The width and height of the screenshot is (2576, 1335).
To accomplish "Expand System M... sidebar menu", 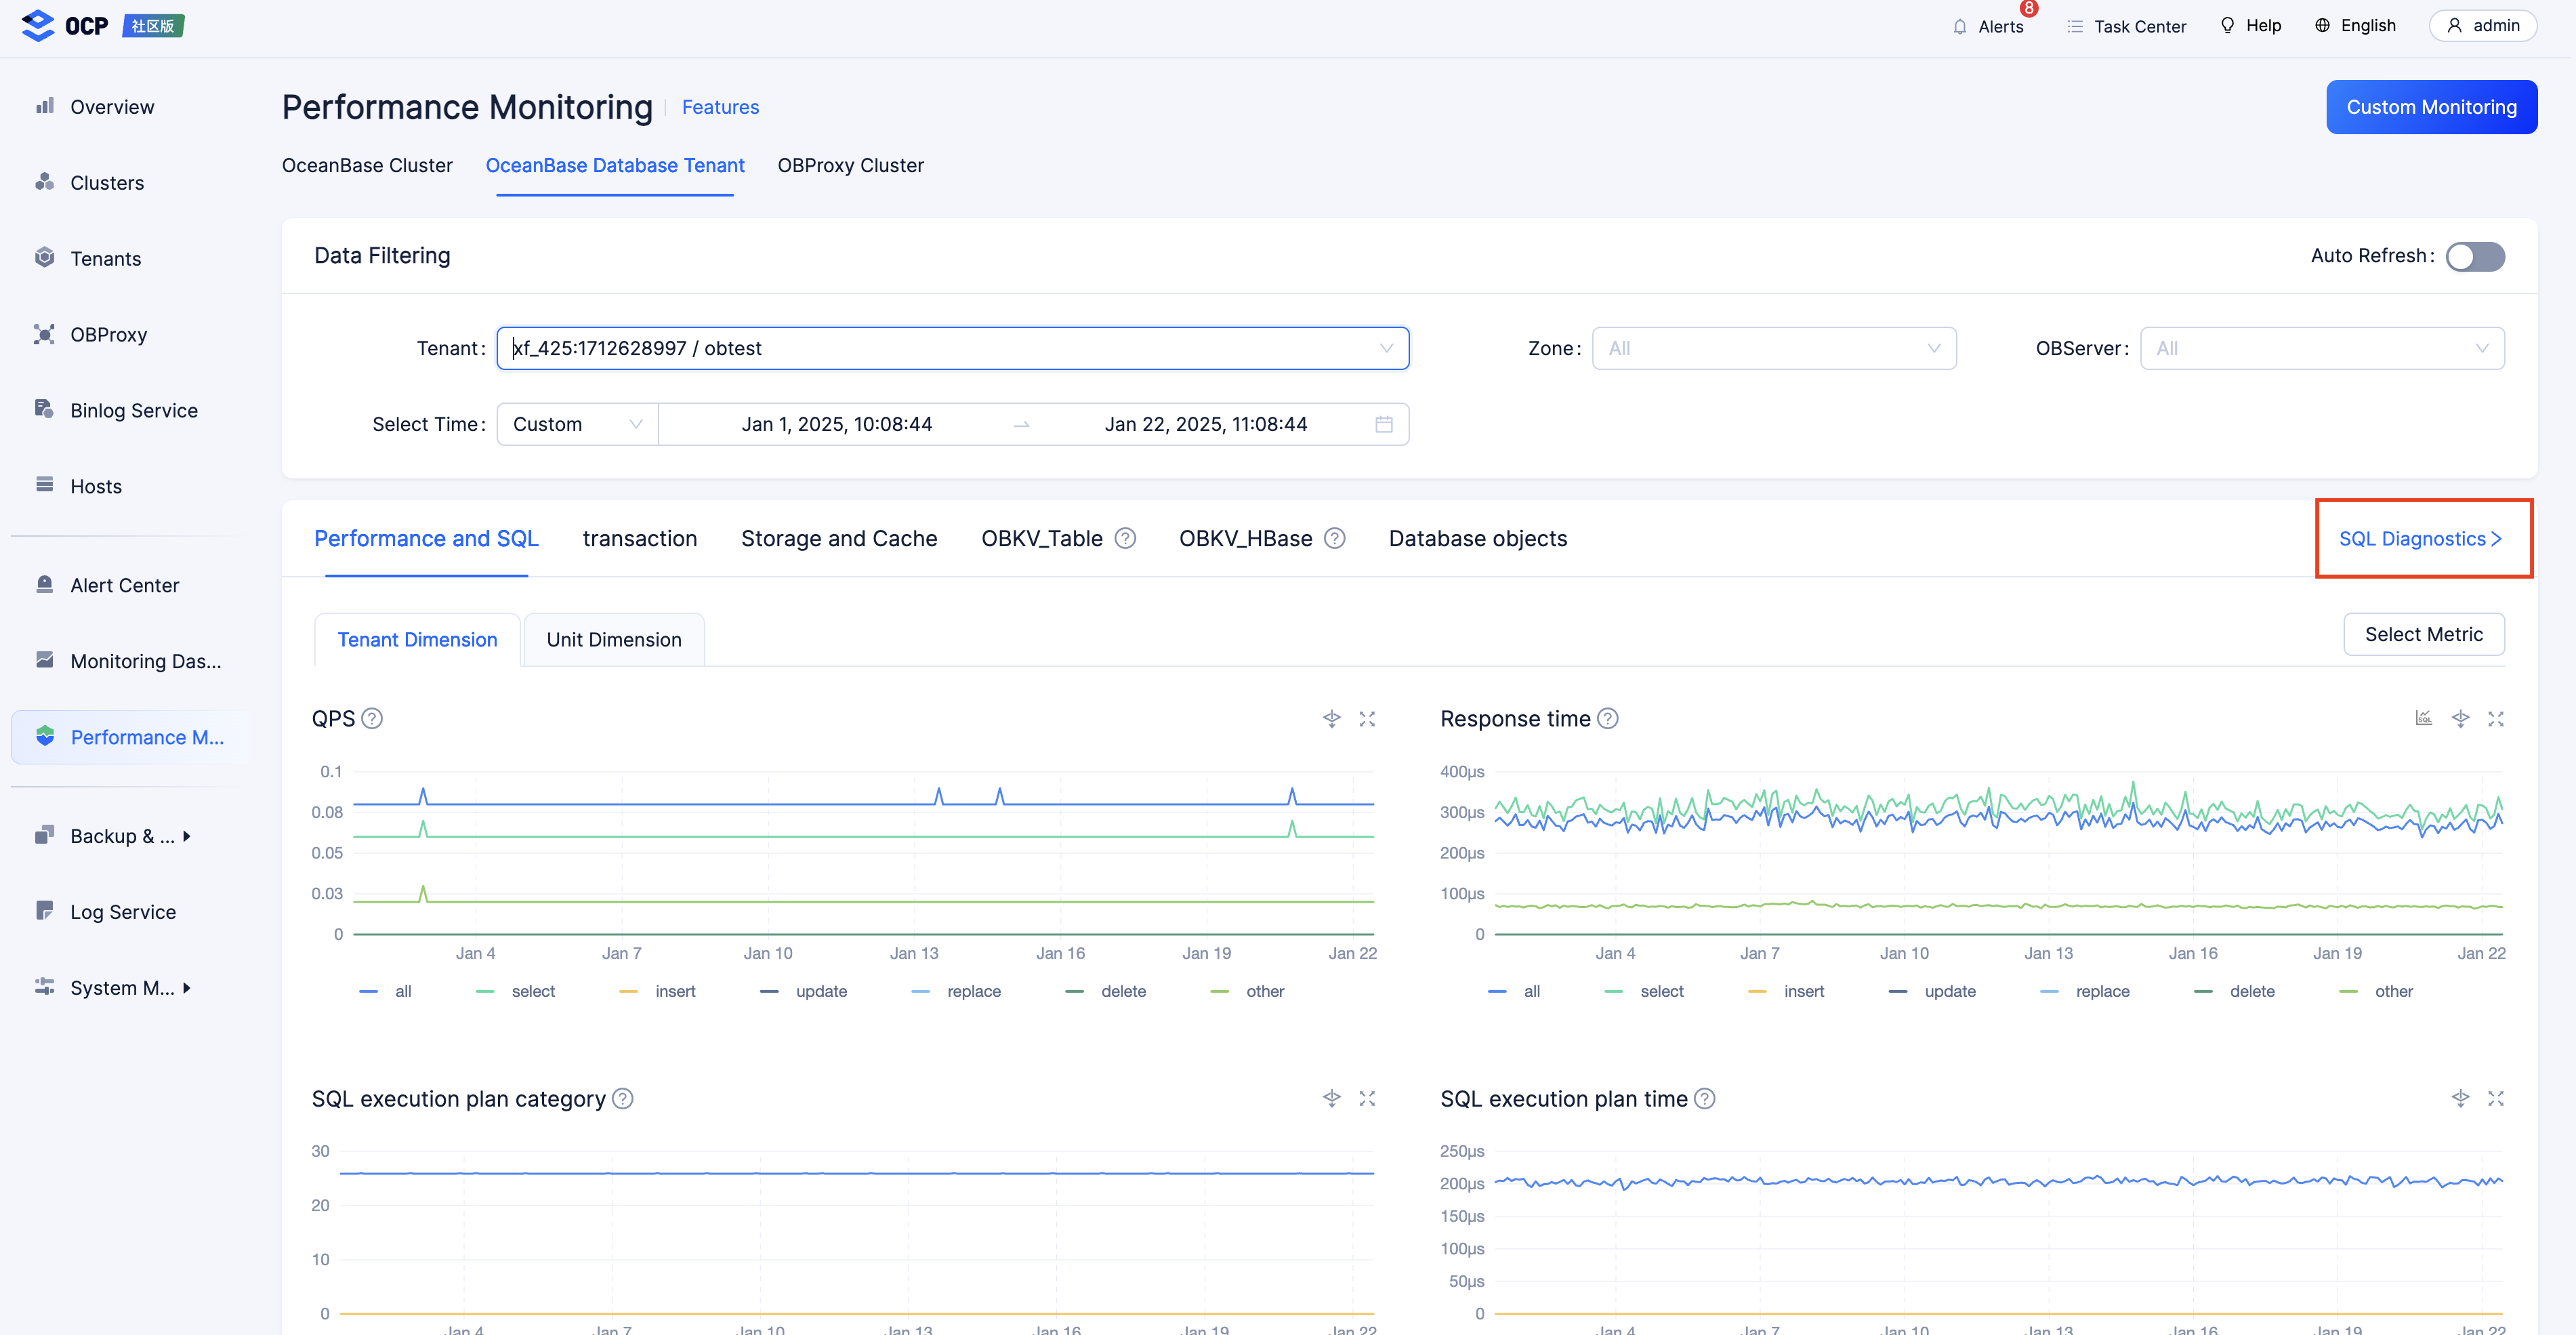I will tap(130, 987).
